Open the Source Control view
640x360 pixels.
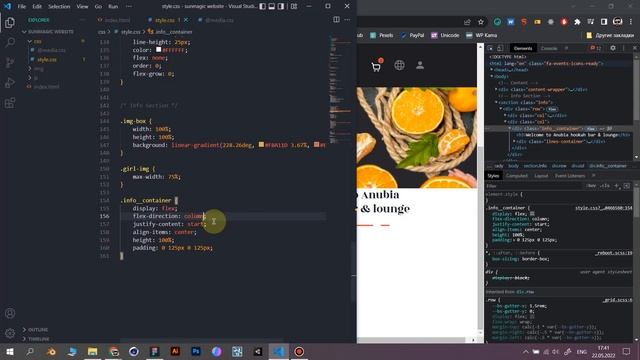click(10, 62)
